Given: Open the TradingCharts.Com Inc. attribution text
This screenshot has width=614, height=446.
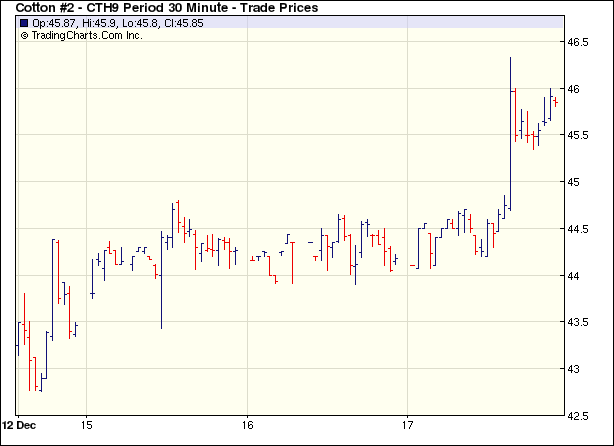Looking at the screenshot, I should tap(88, 35).
